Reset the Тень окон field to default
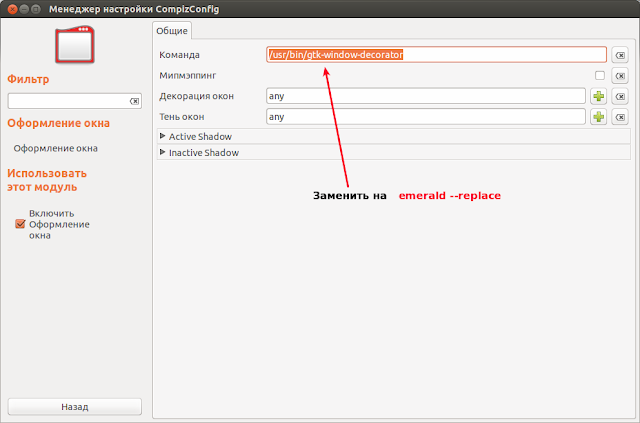This screenshot has height=423, width=640. [x=620, y=117]
